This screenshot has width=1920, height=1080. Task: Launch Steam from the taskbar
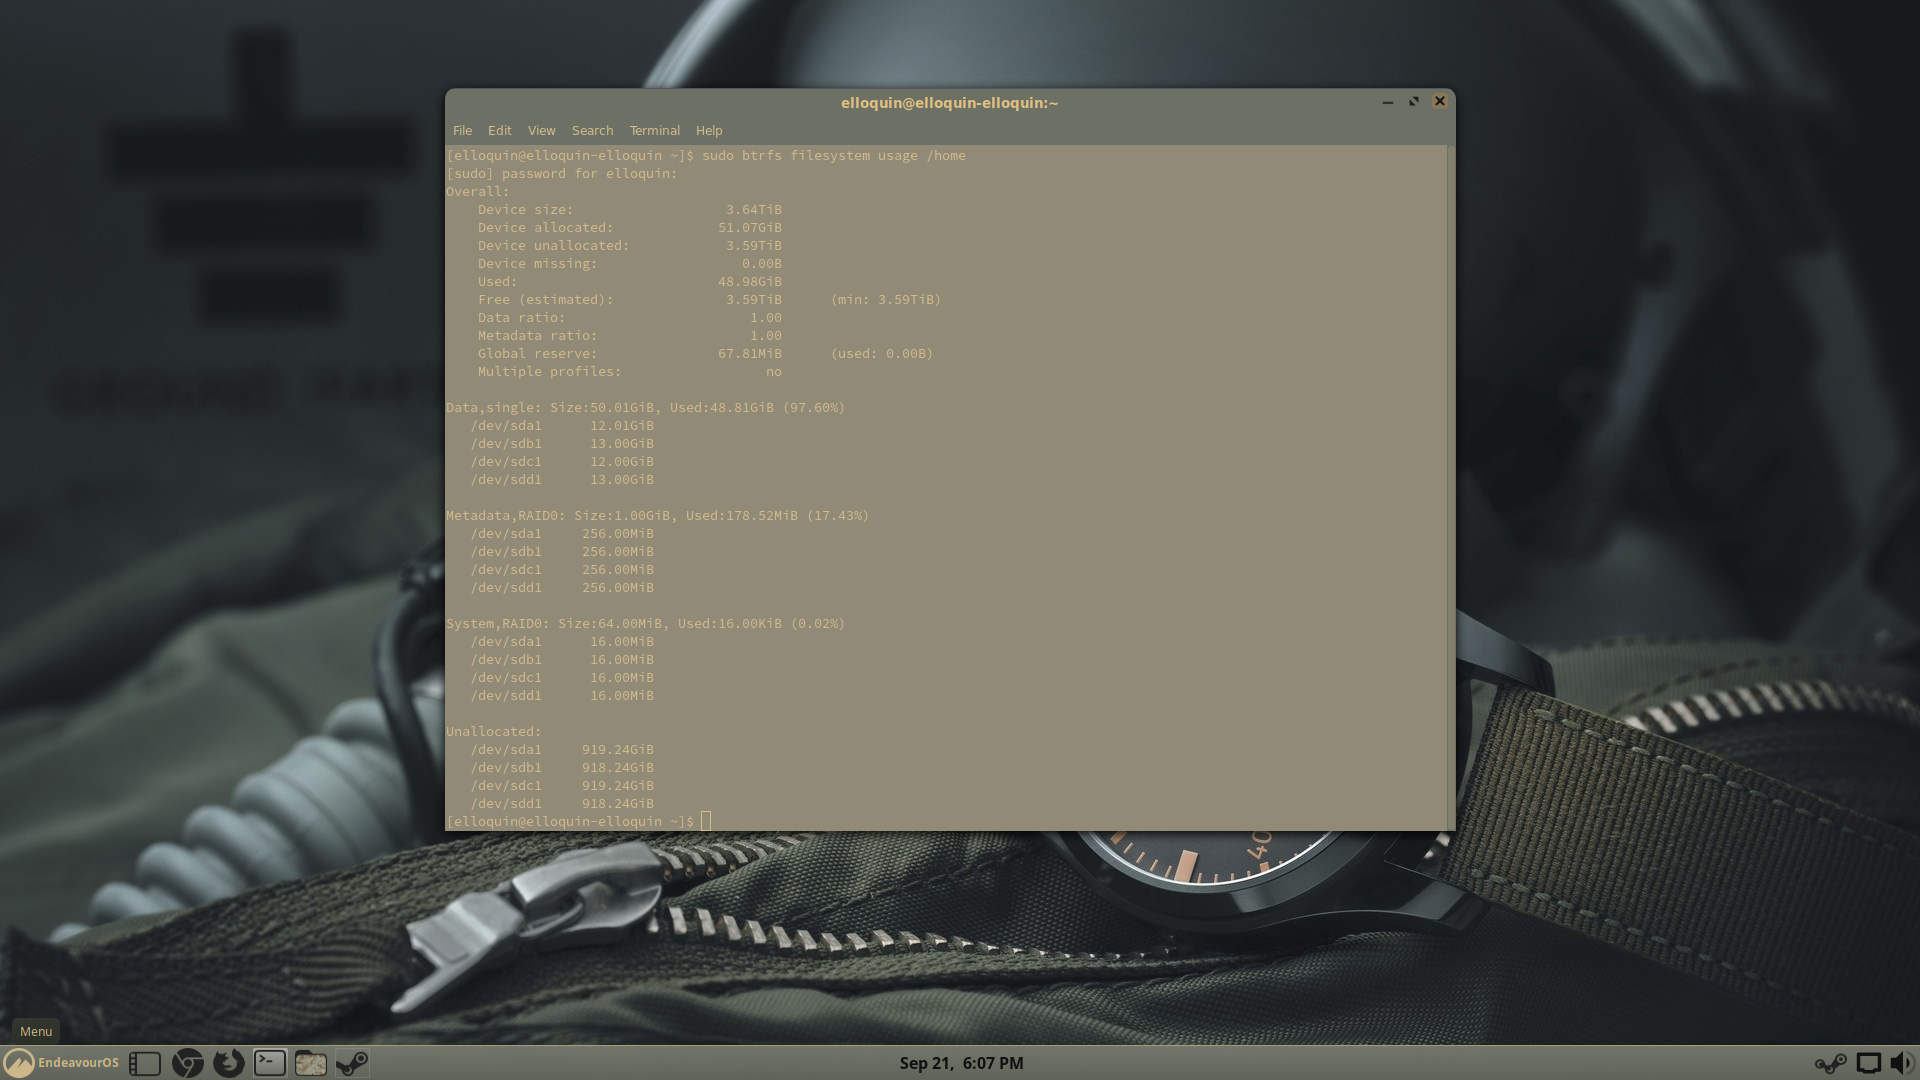(x=352, y=1063)
